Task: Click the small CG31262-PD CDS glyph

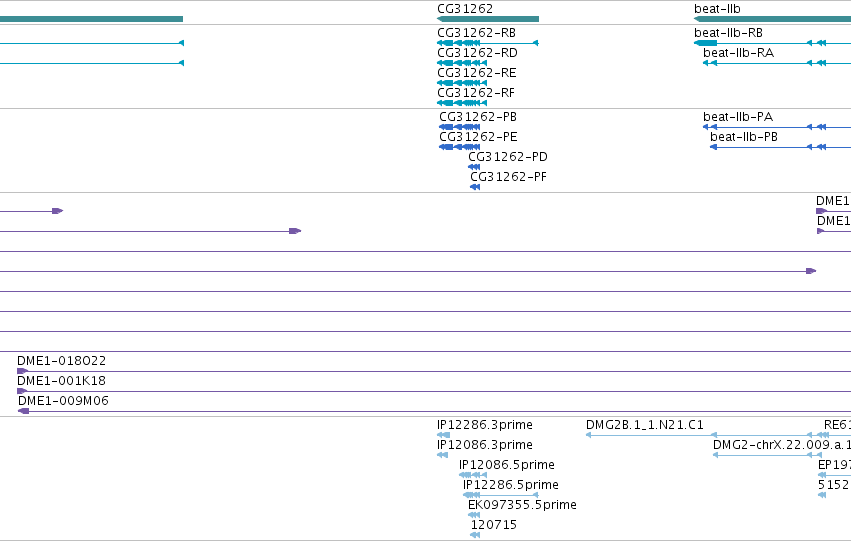Action: point(474,167)
